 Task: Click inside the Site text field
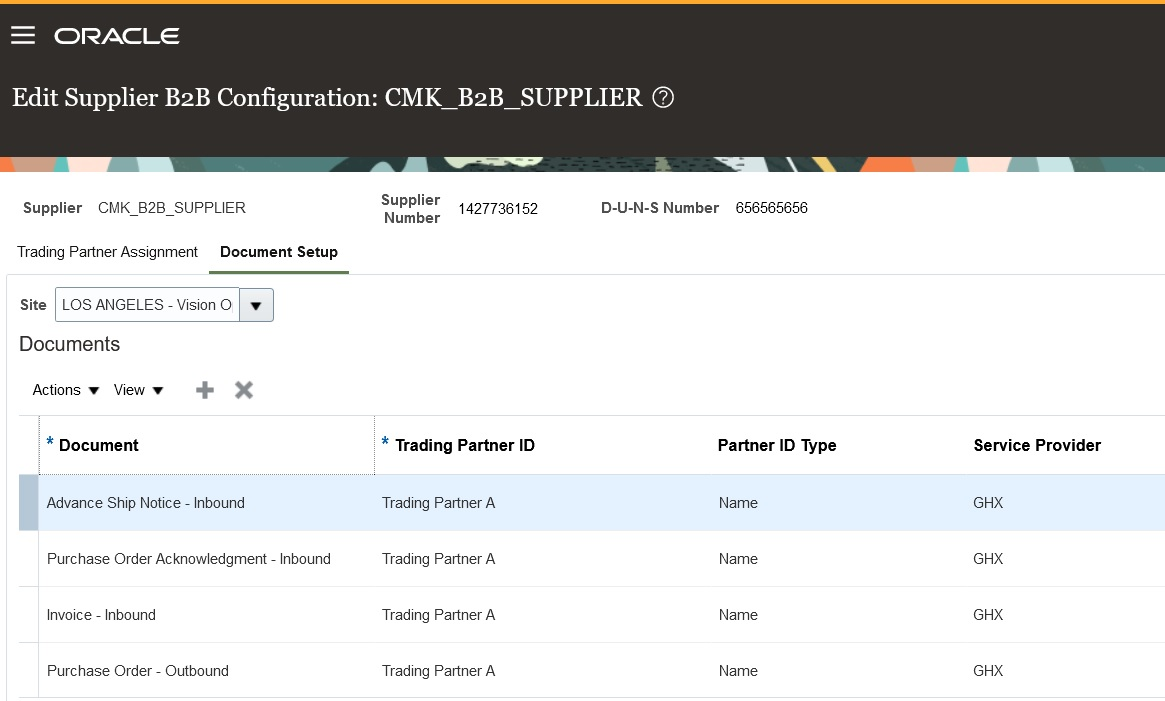tap(145, 304)
